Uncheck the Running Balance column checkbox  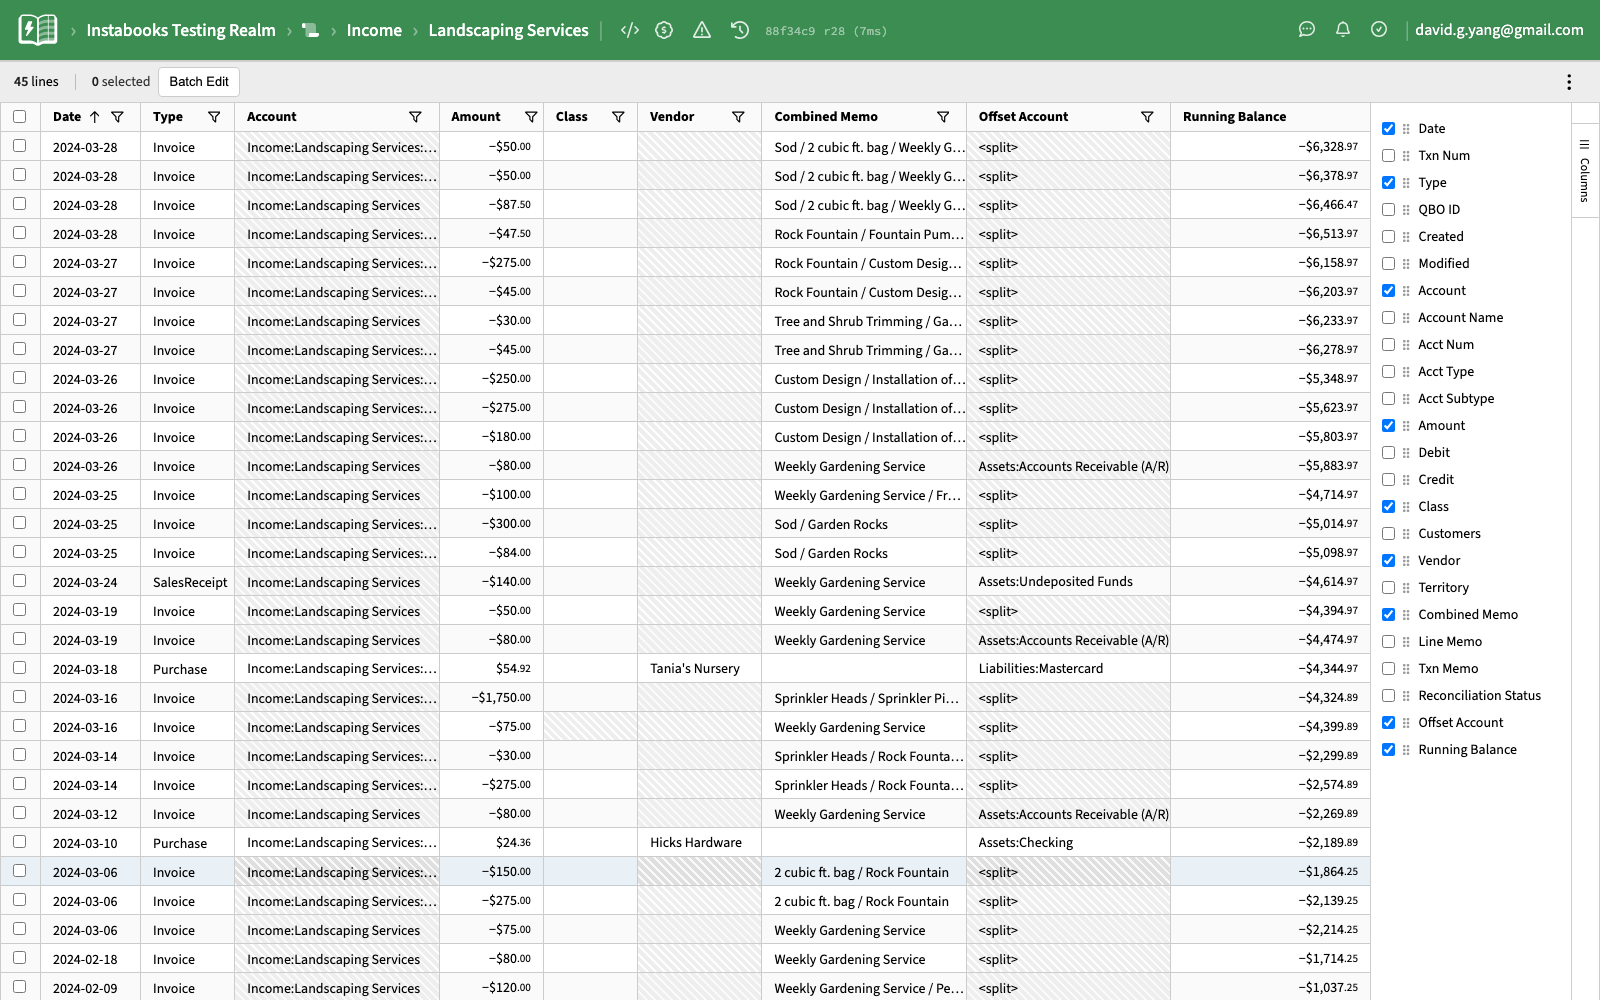pos(1388,750)
